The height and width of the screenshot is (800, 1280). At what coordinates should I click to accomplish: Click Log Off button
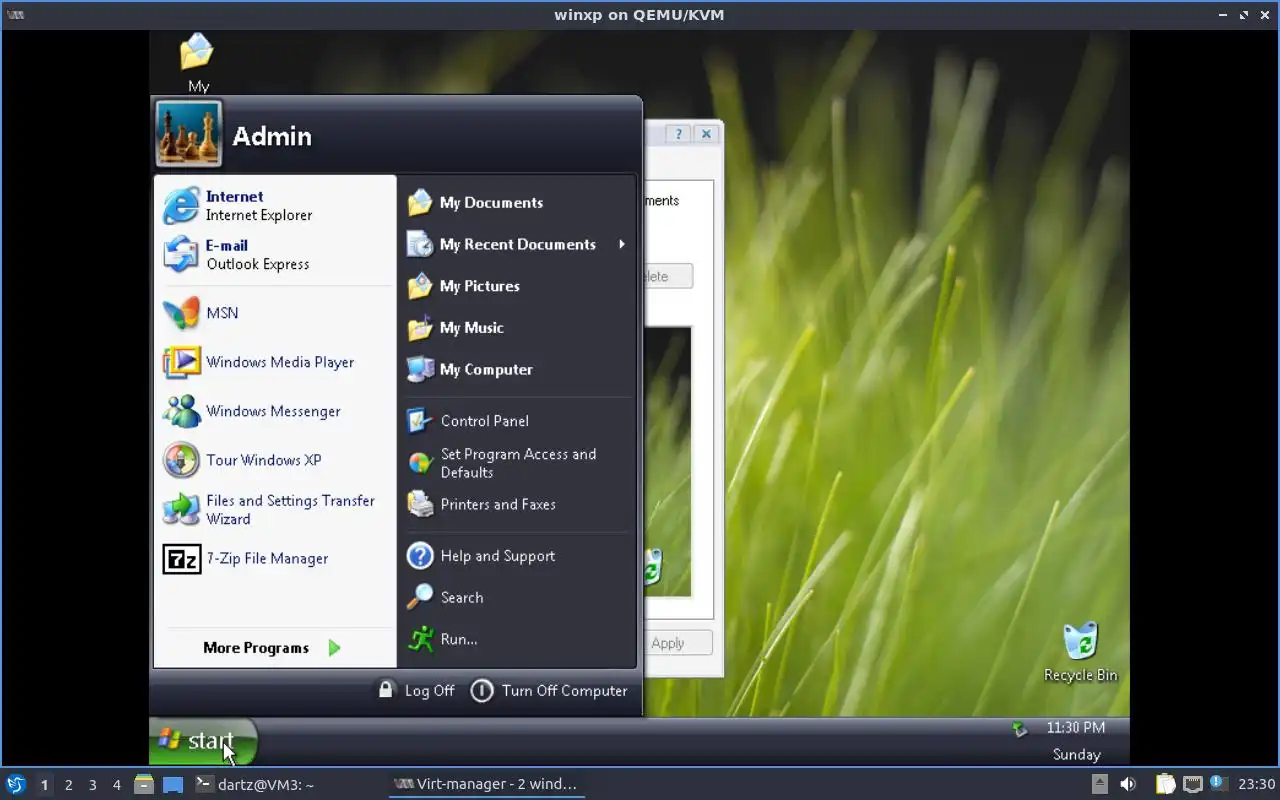click(415, 690)
